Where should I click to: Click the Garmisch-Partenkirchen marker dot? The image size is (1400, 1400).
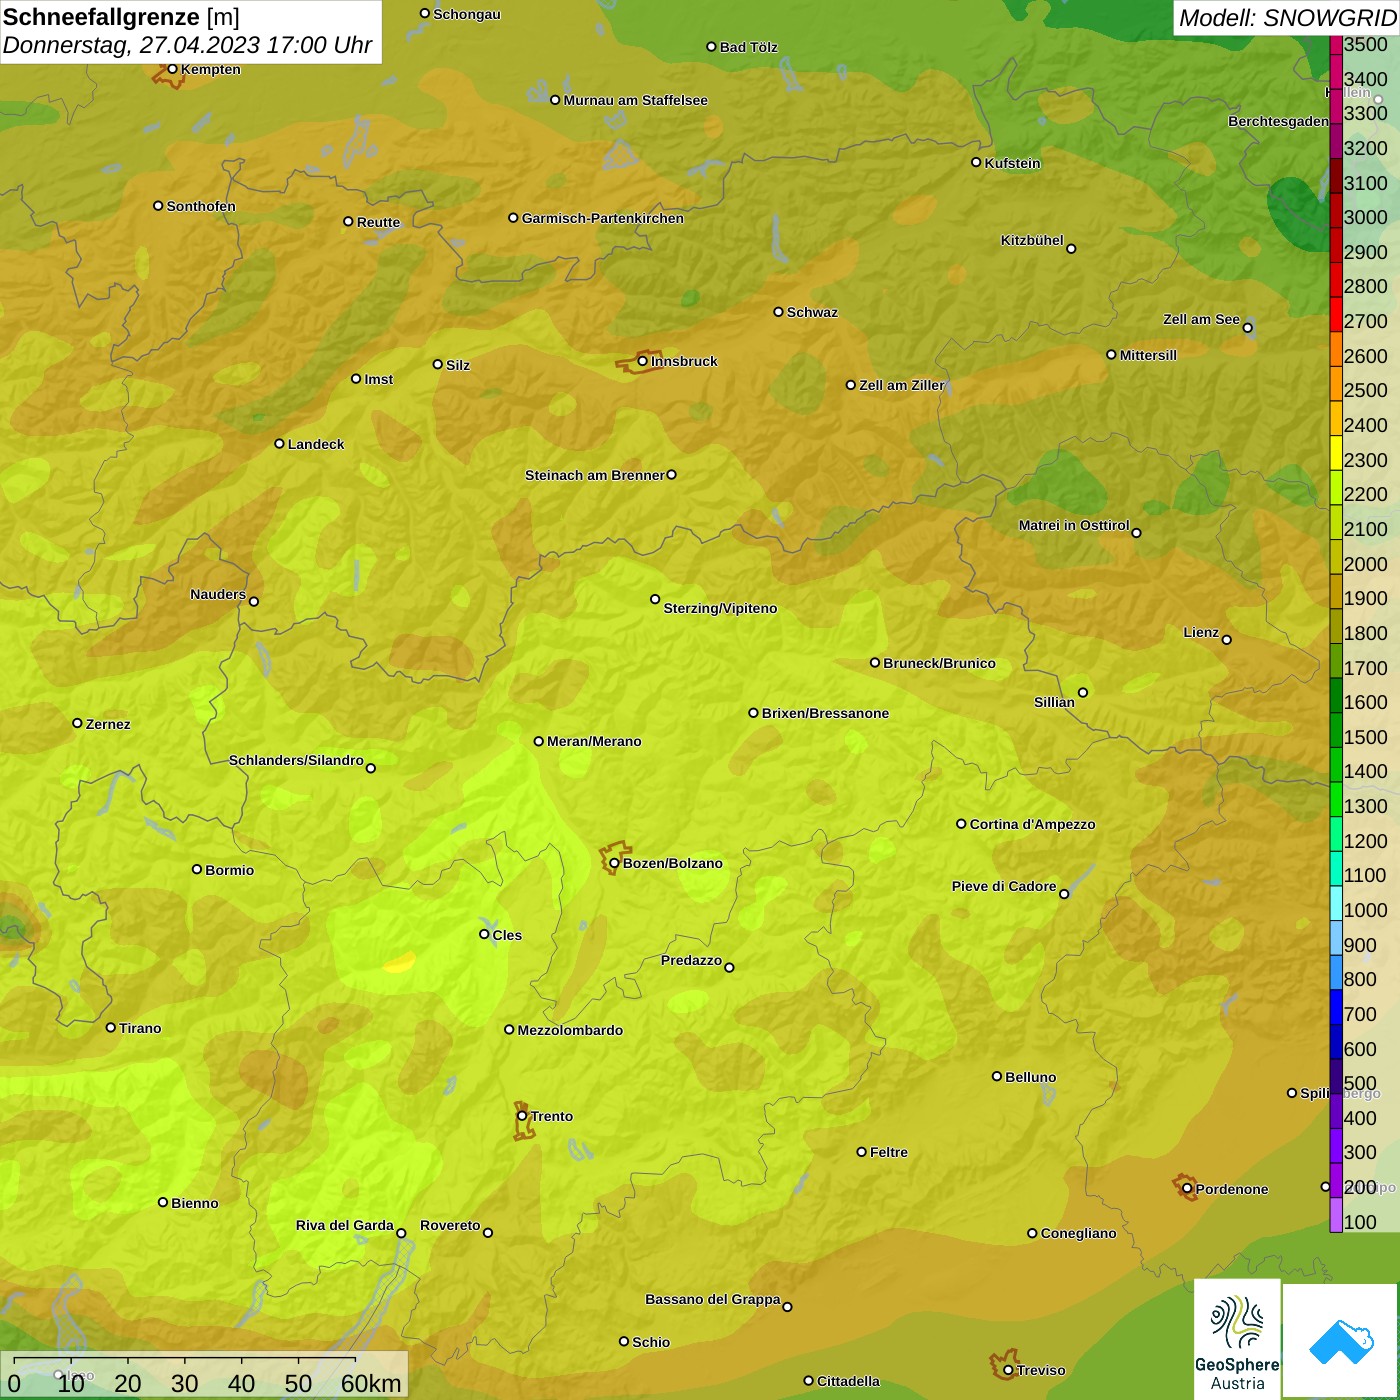tap(513, 218)
